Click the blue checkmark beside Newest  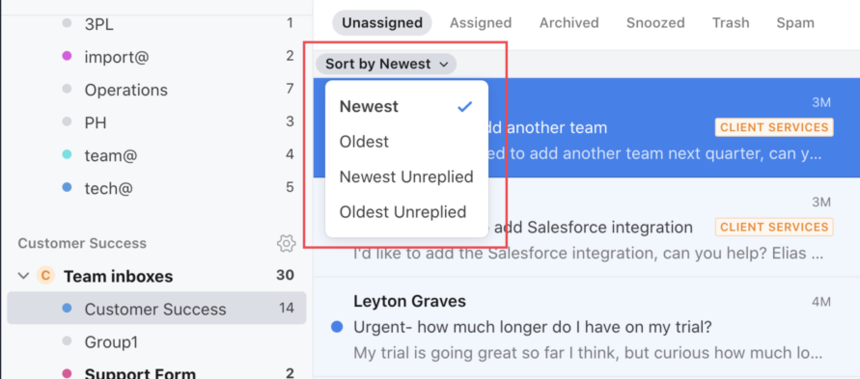pyautogui.click(x=465, y=106)
